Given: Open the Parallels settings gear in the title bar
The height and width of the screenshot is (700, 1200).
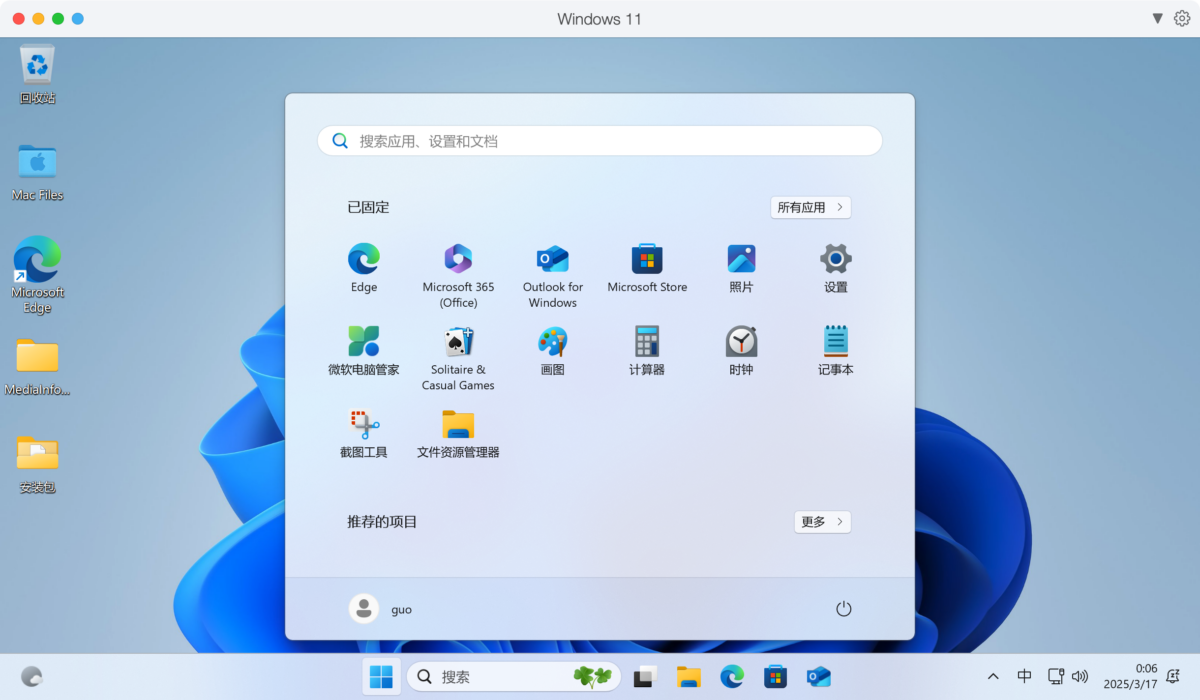Looking at the screenshot, I should pyautogui.click(x=1181, y=19).
